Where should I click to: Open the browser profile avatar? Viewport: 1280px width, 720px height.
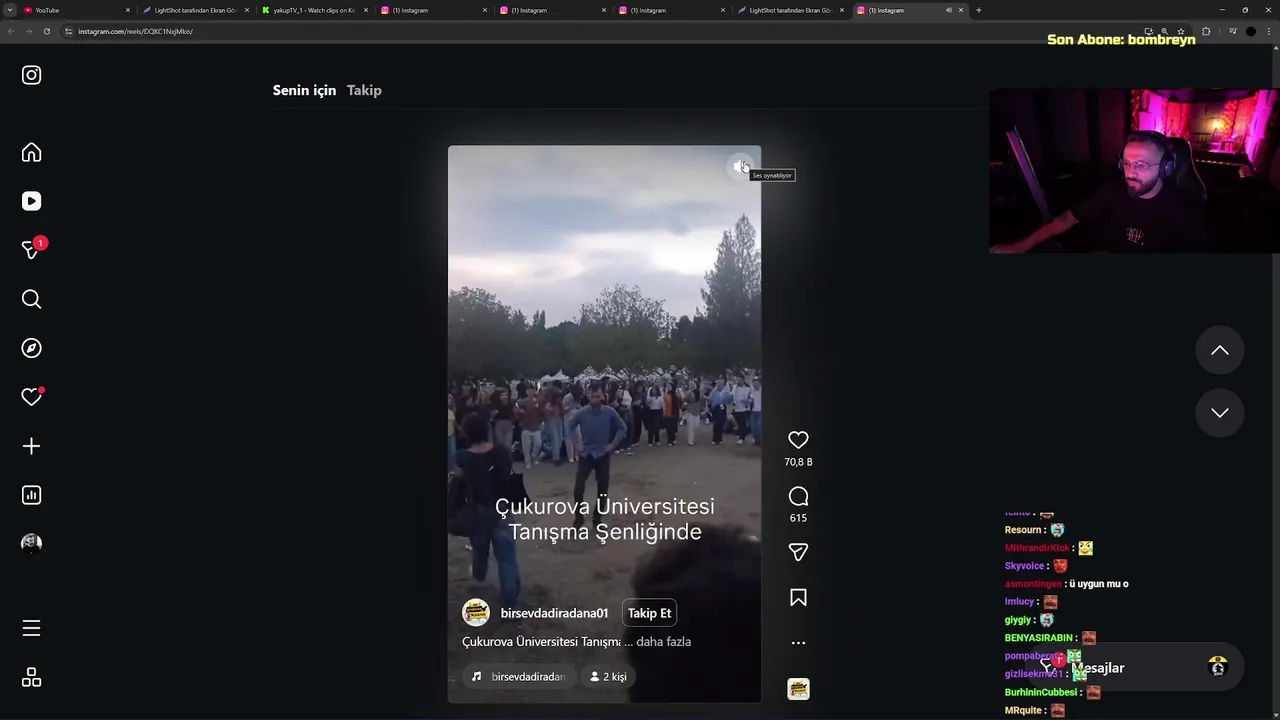coord(1250,31)
